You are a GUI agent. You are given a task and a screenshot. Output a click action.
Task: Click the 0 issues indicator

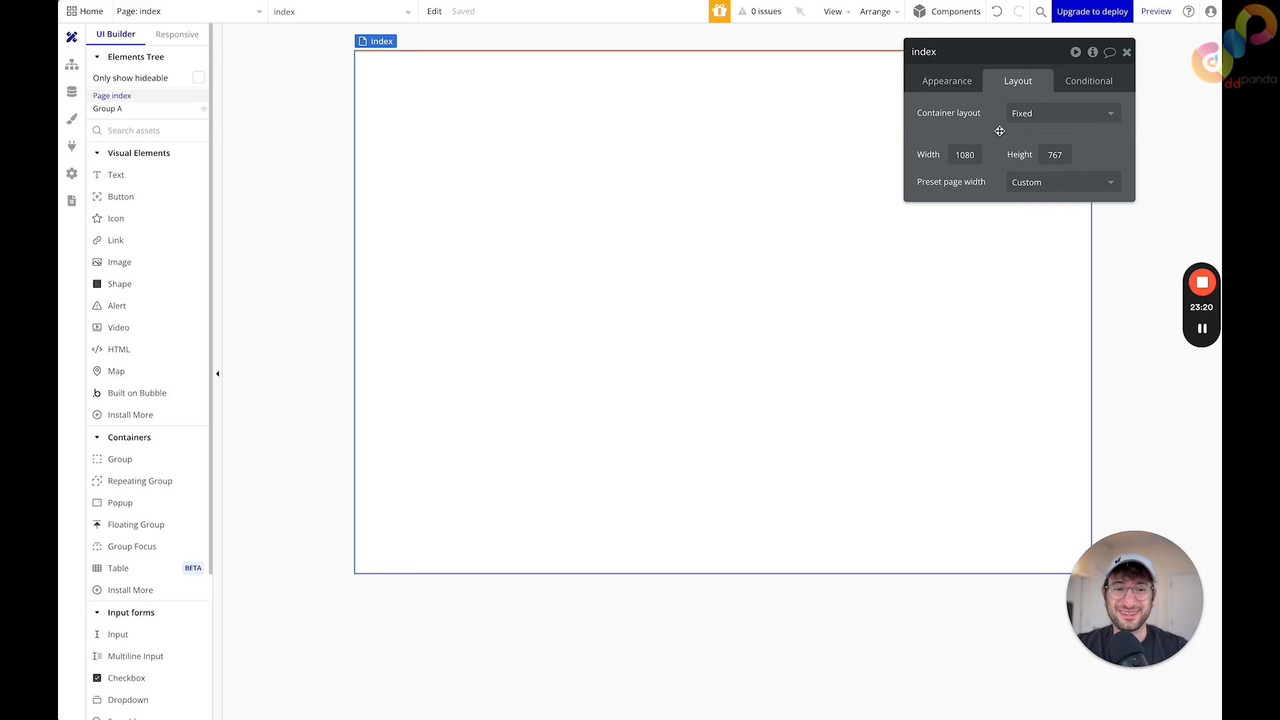760,11
